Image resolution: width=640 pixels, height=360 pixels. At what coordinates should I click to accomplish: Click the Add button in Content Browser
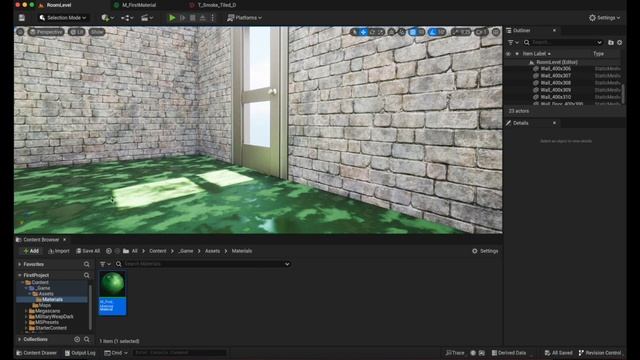pos(31,251)
